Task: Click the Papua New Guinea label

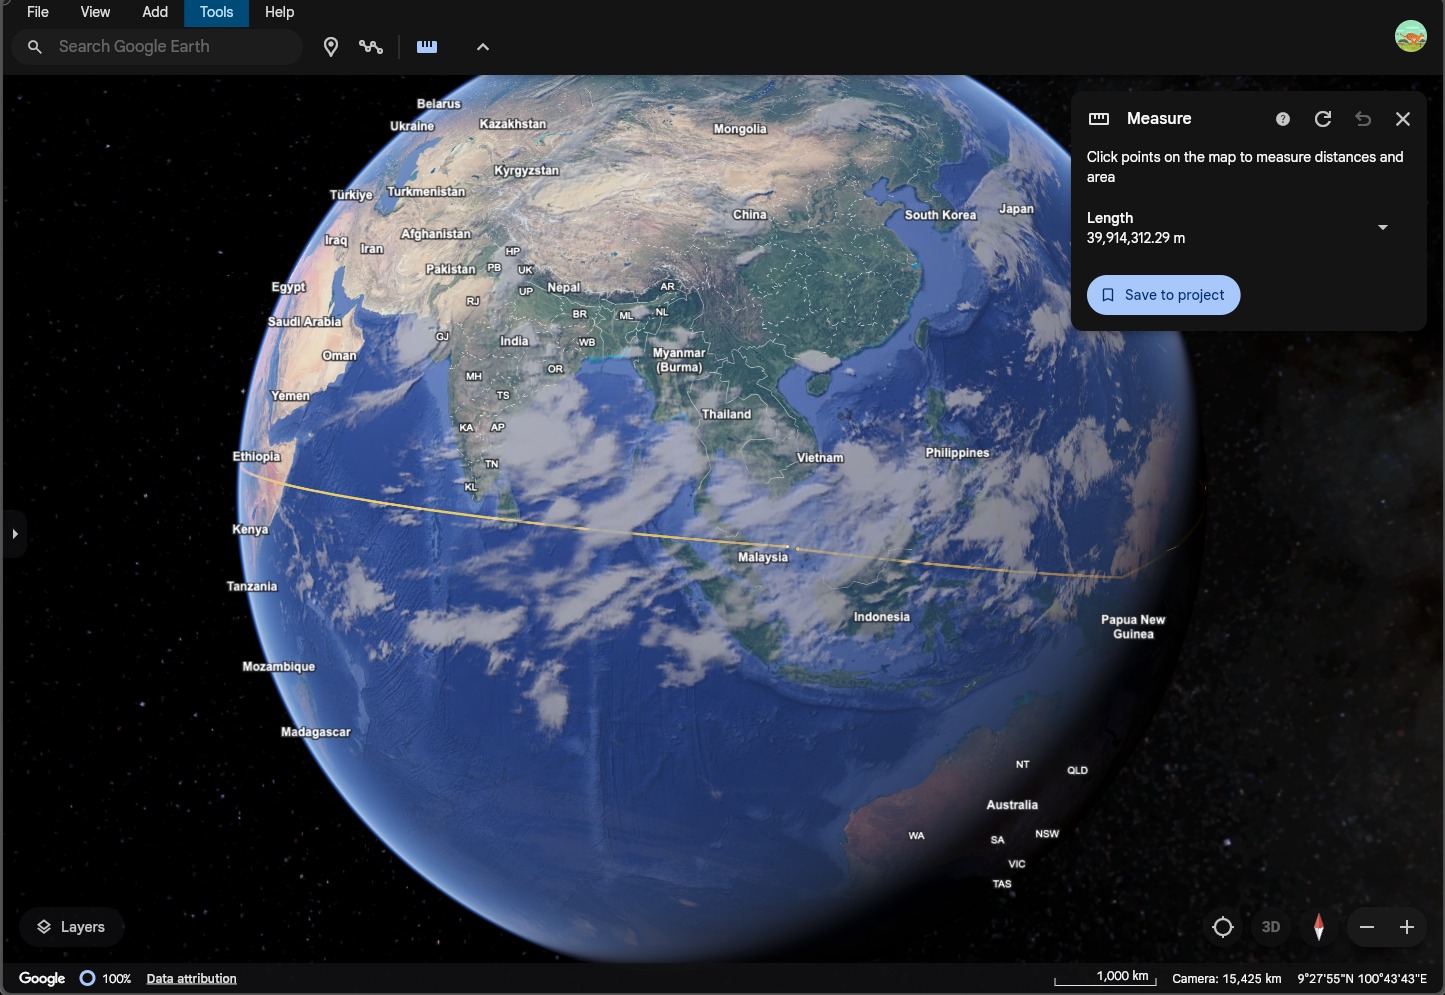Action: pyautogui.click(x=1133, y=627)
